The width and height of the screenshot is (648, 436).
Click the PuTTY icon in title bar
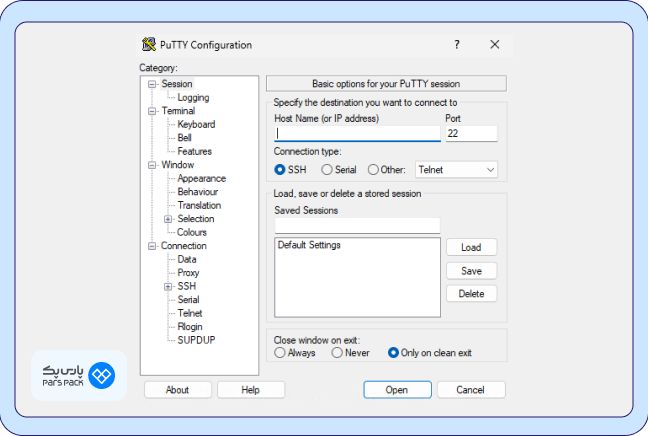click(149, 44)
